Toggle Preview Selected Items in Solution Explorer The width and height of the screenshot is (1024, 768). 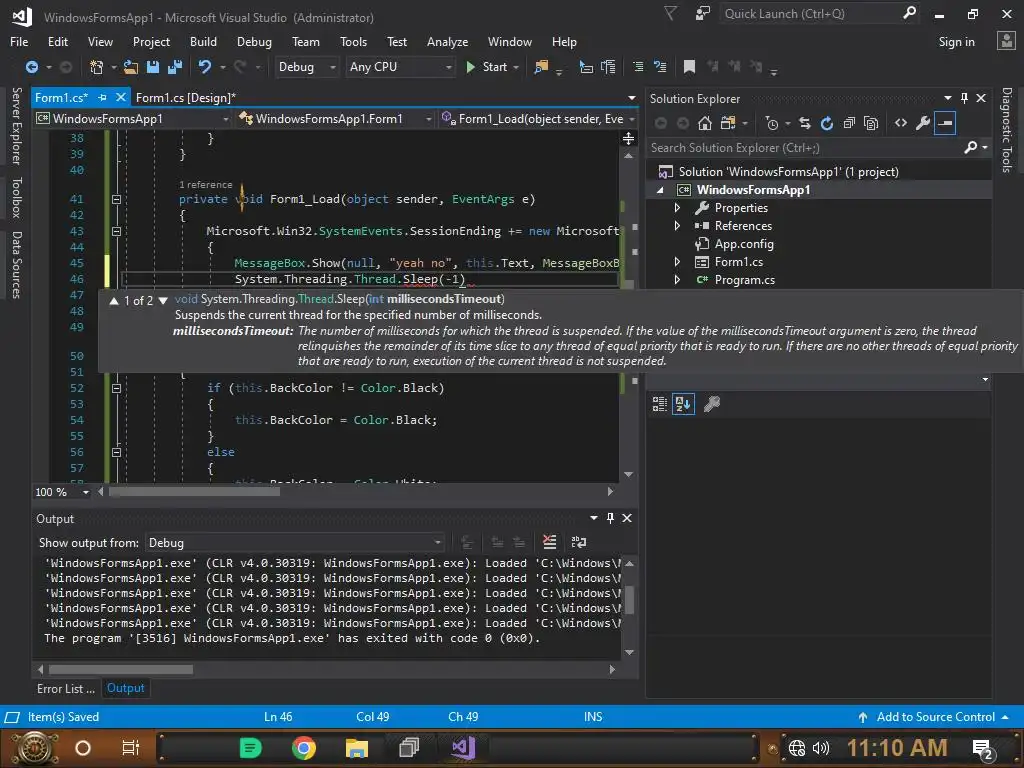point(945,123)
